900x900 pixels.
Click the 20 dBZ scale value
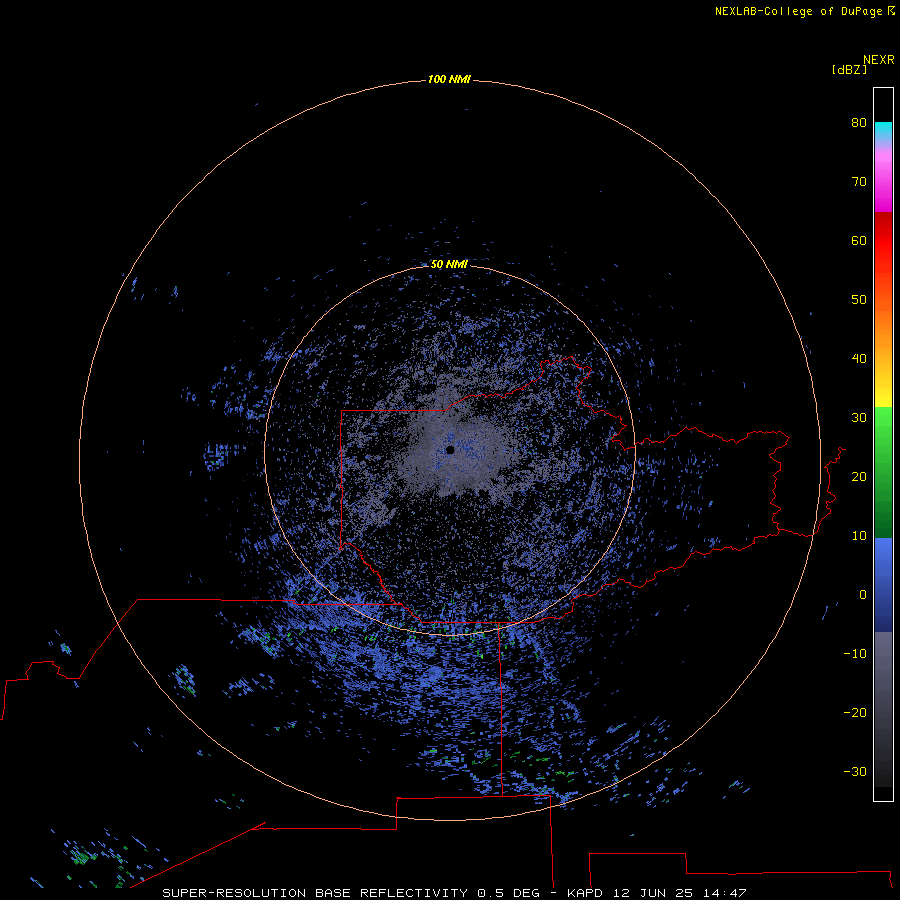coord(859,476)
